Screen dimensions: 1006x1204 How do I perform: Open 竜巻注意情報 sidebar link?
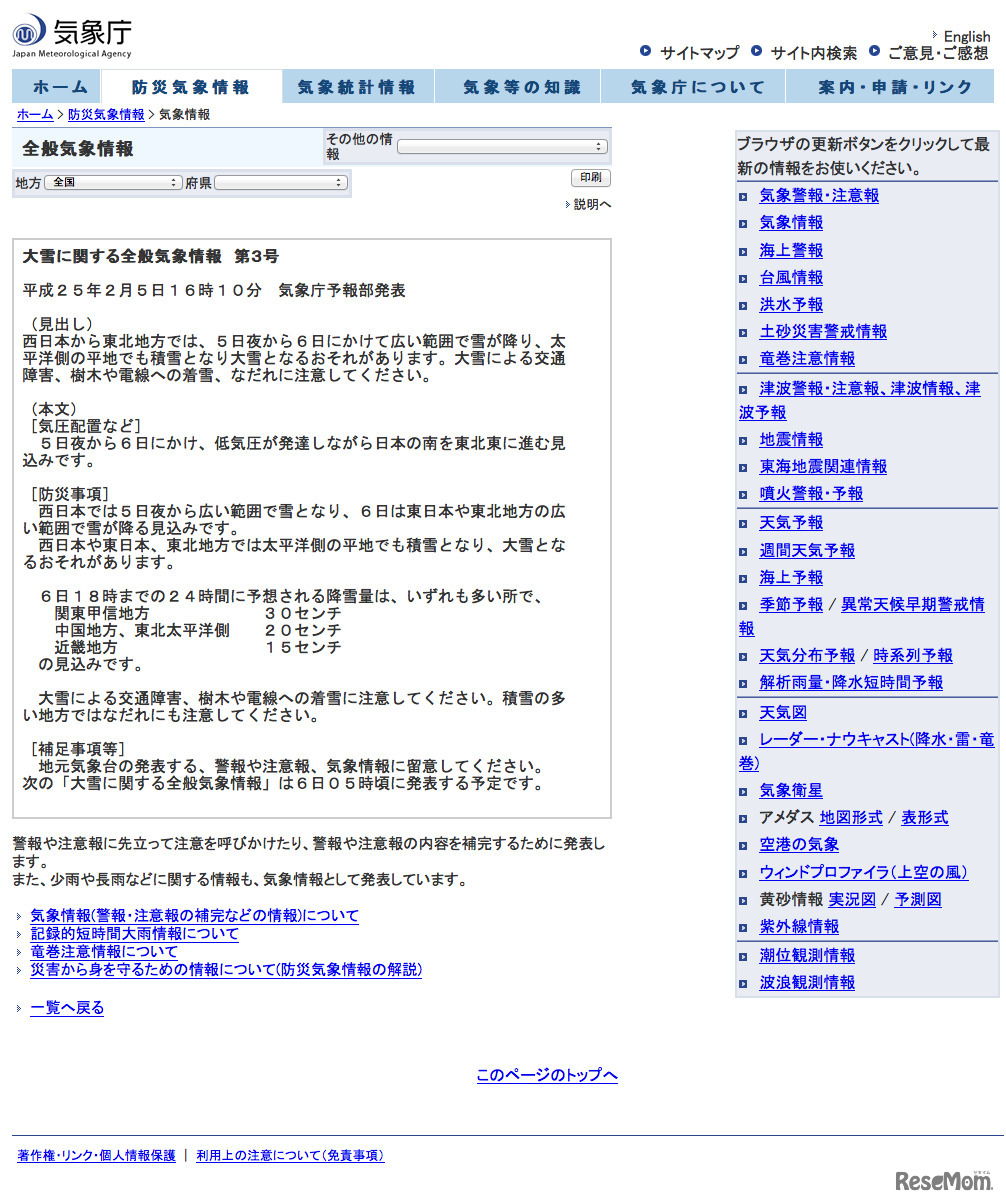(807, 359)
